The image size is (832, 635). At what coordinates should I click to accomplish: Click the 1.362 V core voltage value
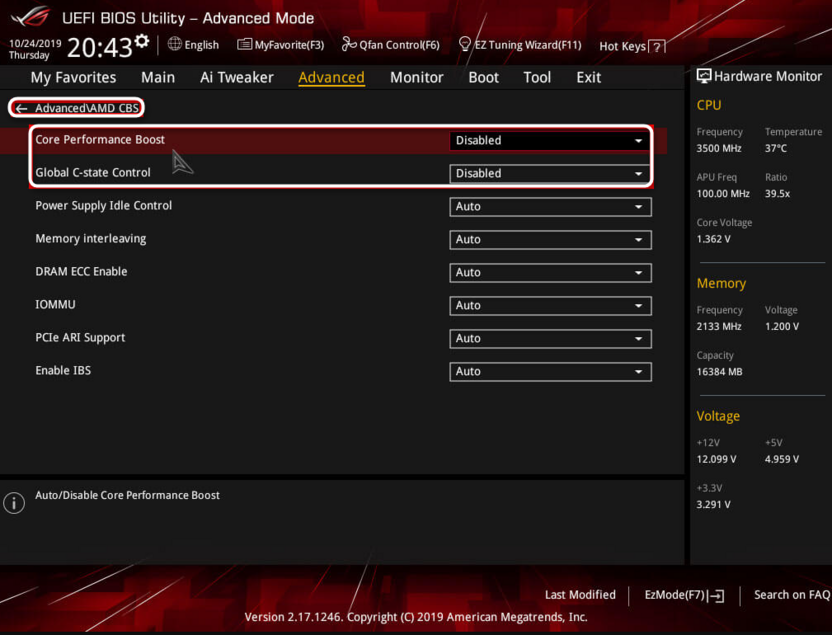pyautogui.click(x=714, y=239)
